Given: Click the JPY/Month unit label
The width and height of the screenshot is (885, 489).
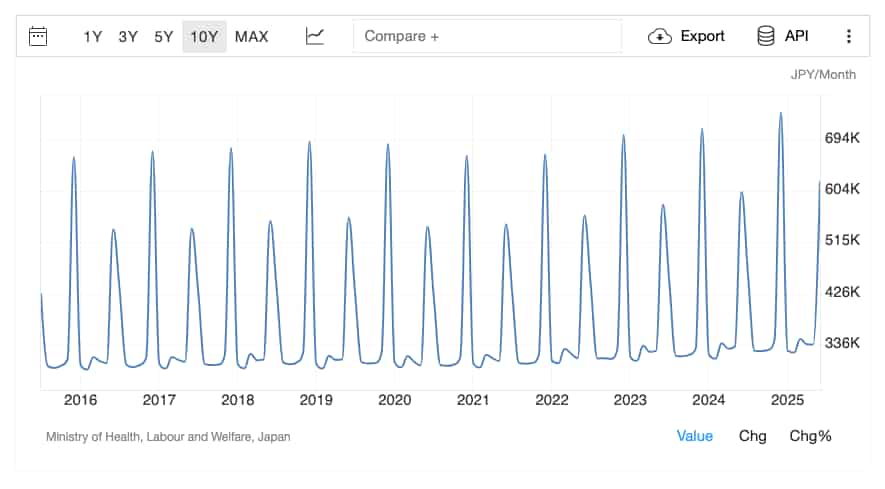Looking at the screenshot, I should (823, 75).
